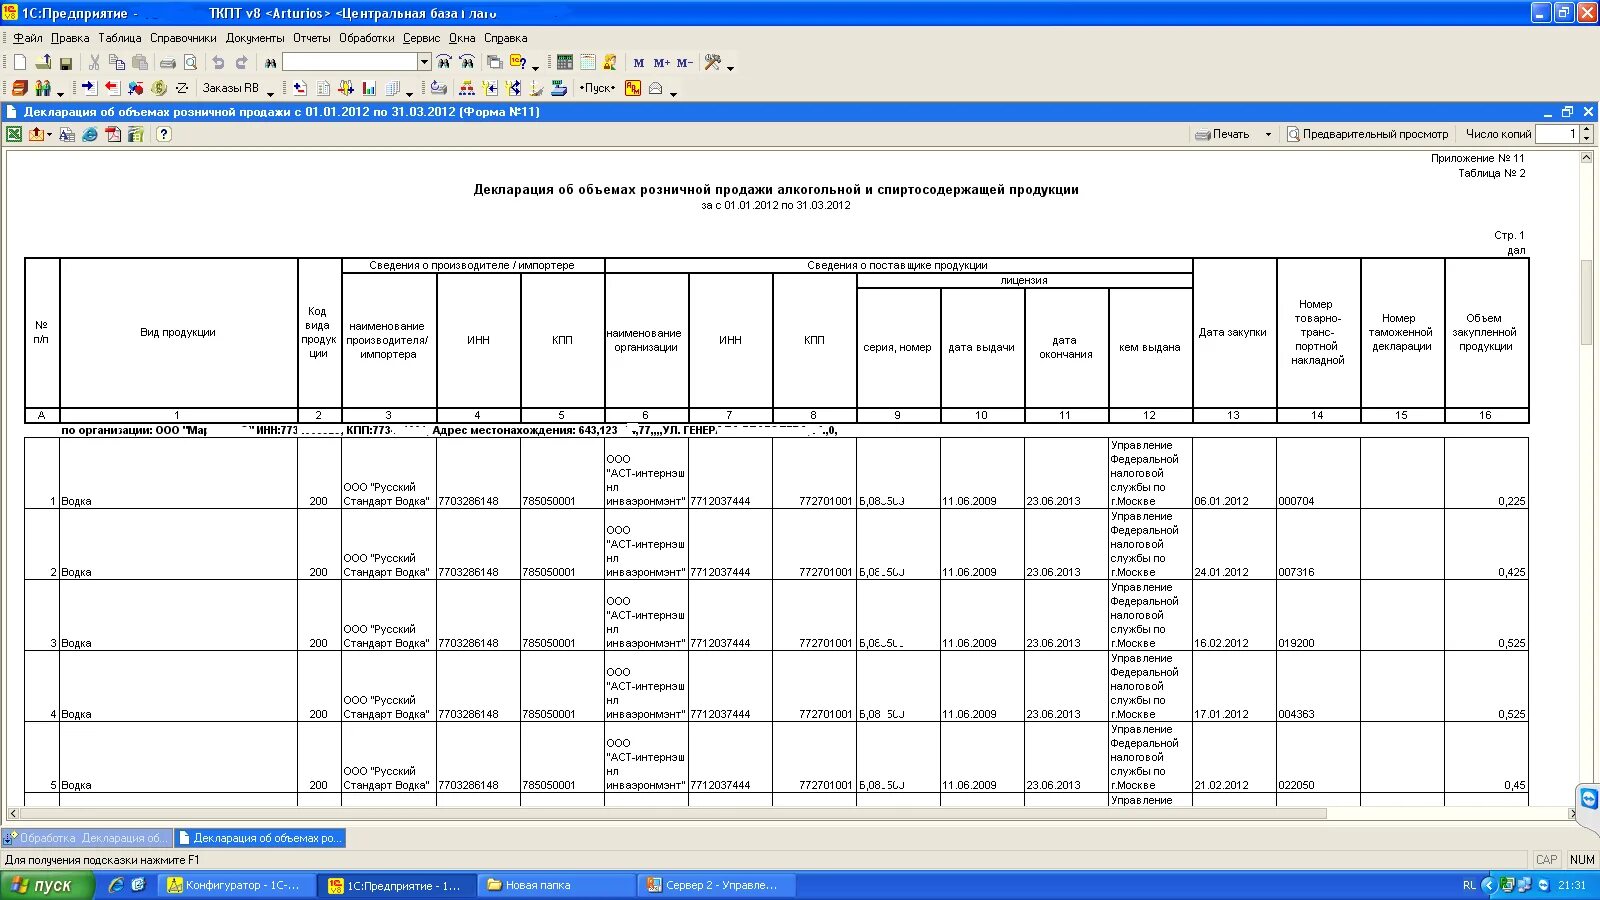Open the Файл menu

pyautogui.click(x=28, y=38)
